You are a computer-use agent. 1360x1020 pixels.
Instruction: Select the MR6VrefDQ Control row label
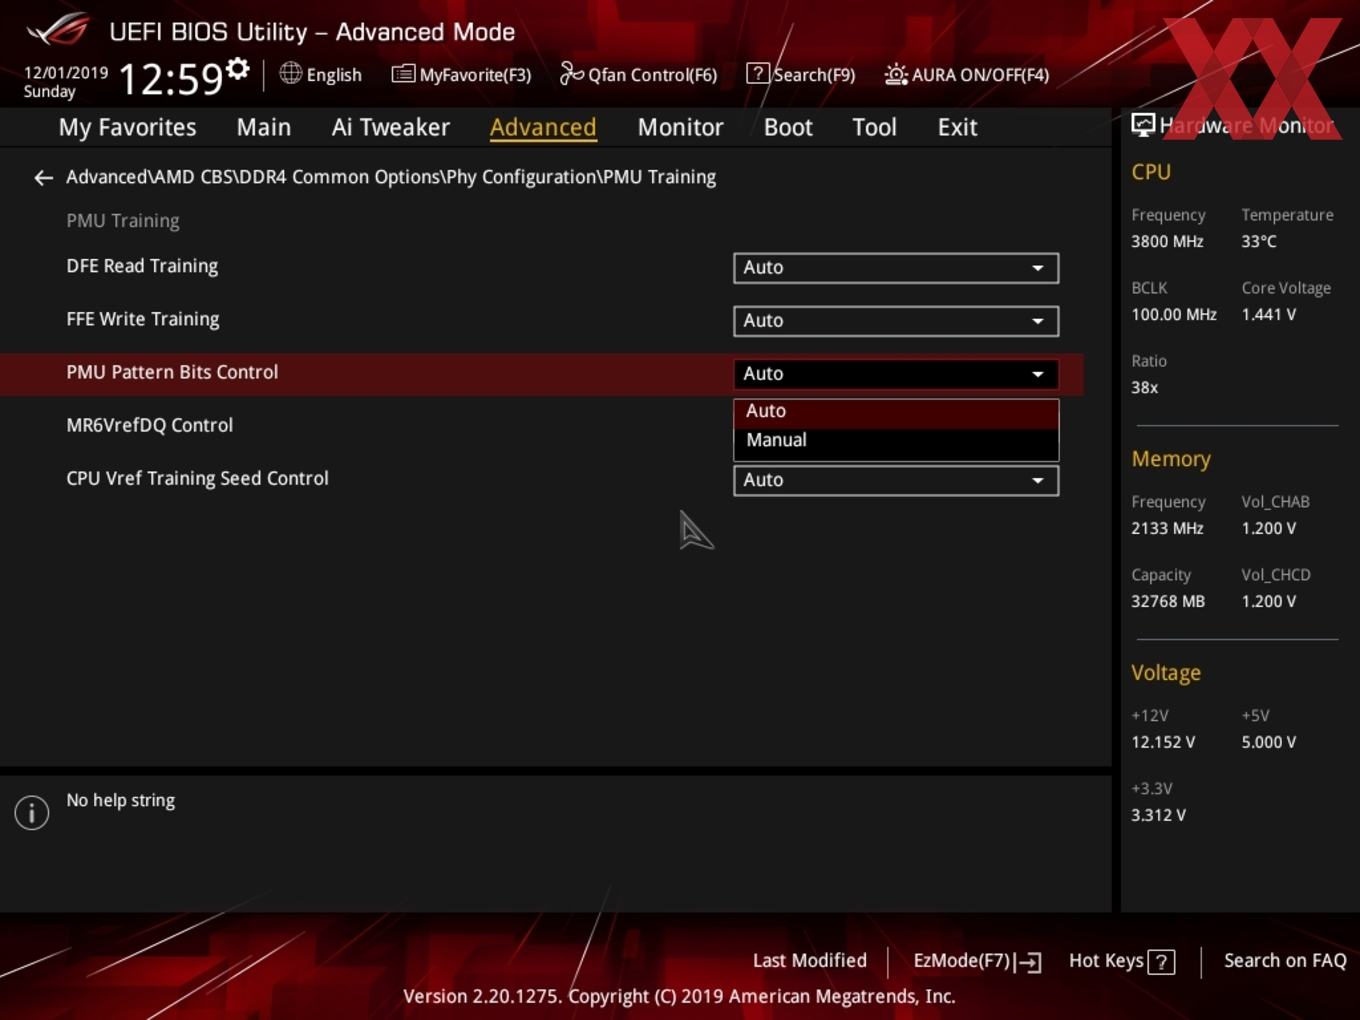click(150, 425)
